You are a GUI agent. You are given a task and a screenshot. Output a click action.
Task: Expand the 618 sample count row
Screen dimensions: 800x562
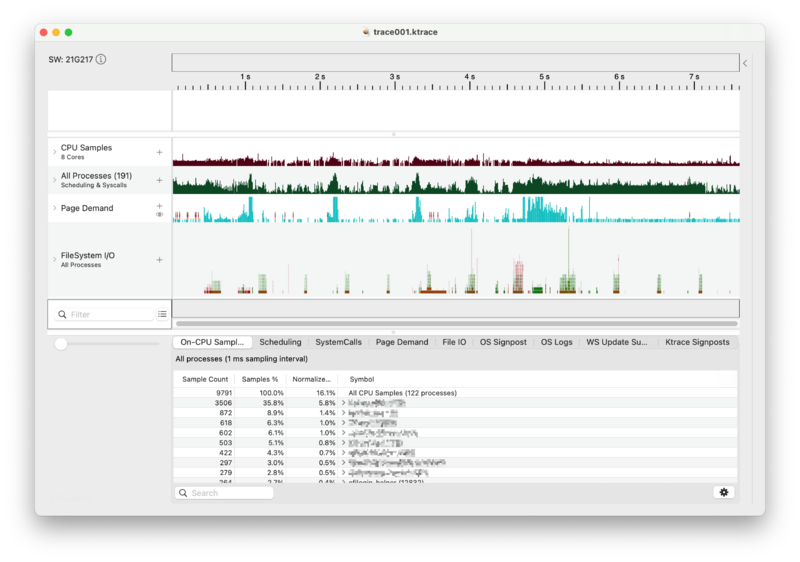(343, 423)
